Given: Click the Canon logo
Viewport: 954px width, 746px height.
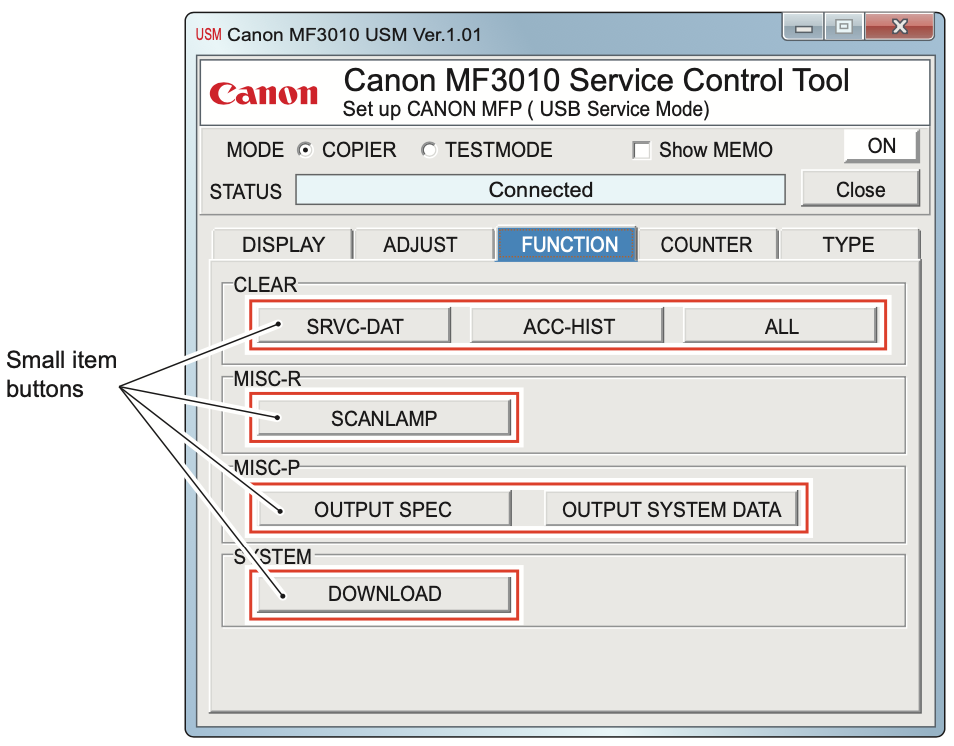Looking at the screenshot, I should (x=263, y=94).
